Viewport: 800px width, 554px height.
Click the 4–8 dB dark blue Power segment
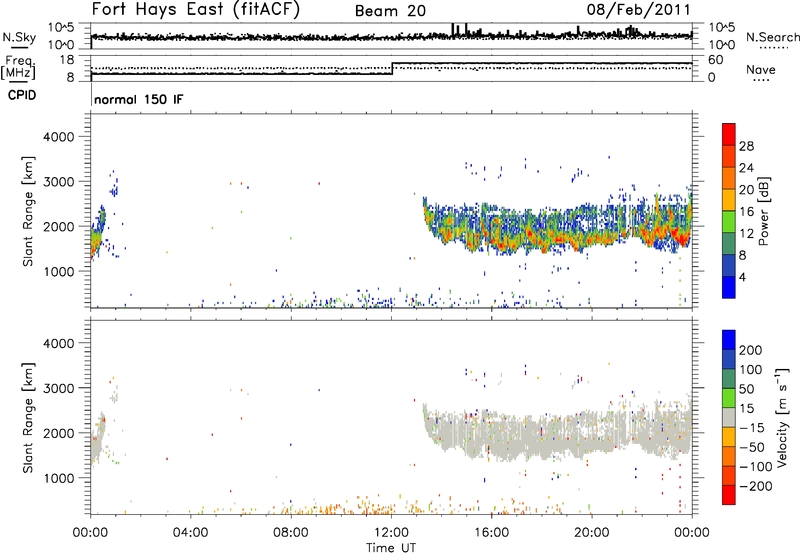coord(729,265)
